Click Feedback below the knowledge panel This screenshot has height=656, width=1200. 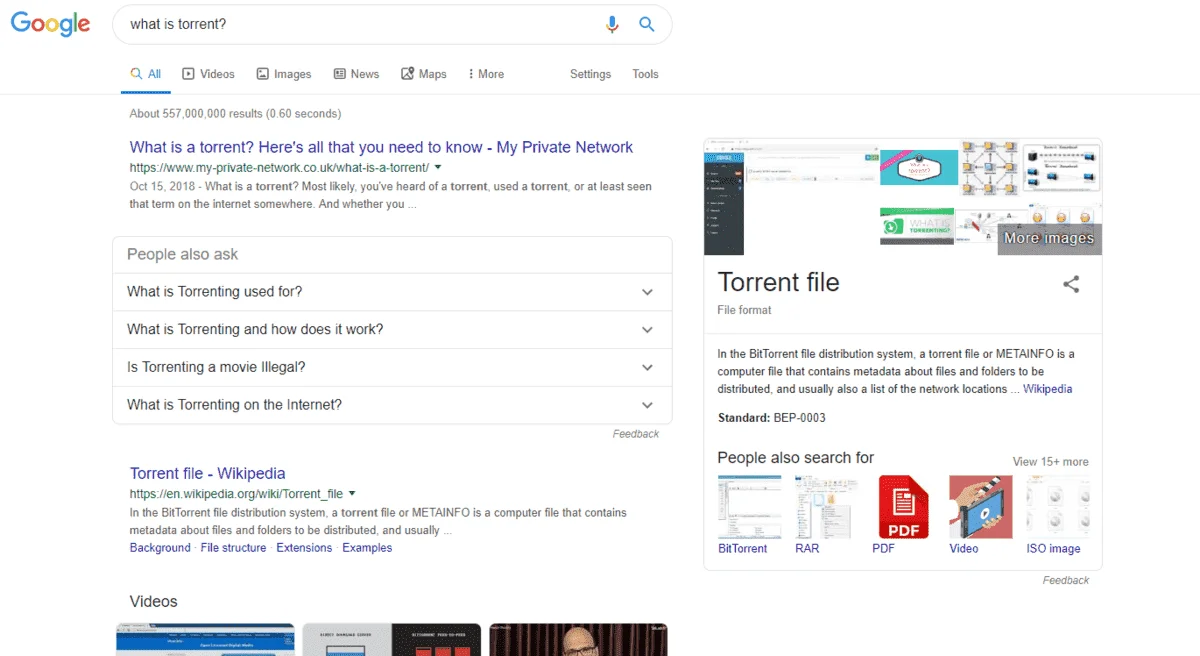pyautogui.click(x=1066, y=580)
